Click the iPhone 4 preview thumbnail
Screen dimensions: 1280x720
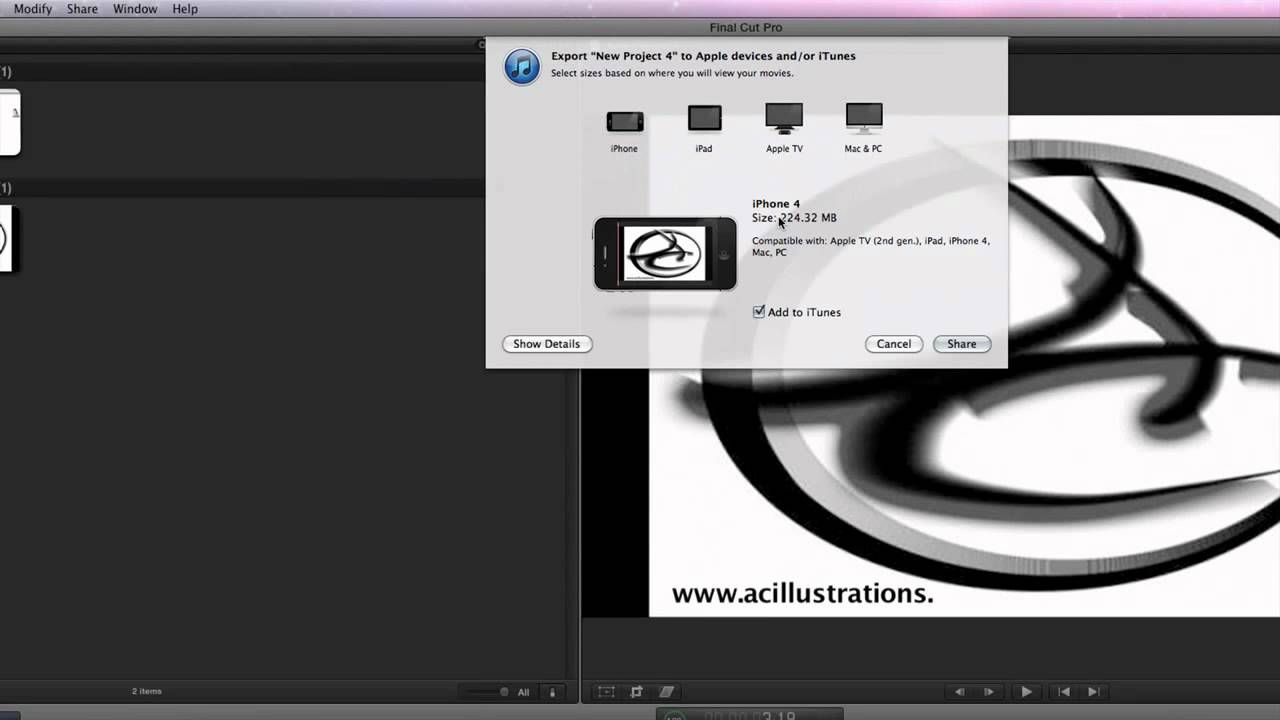click(665, 254)
